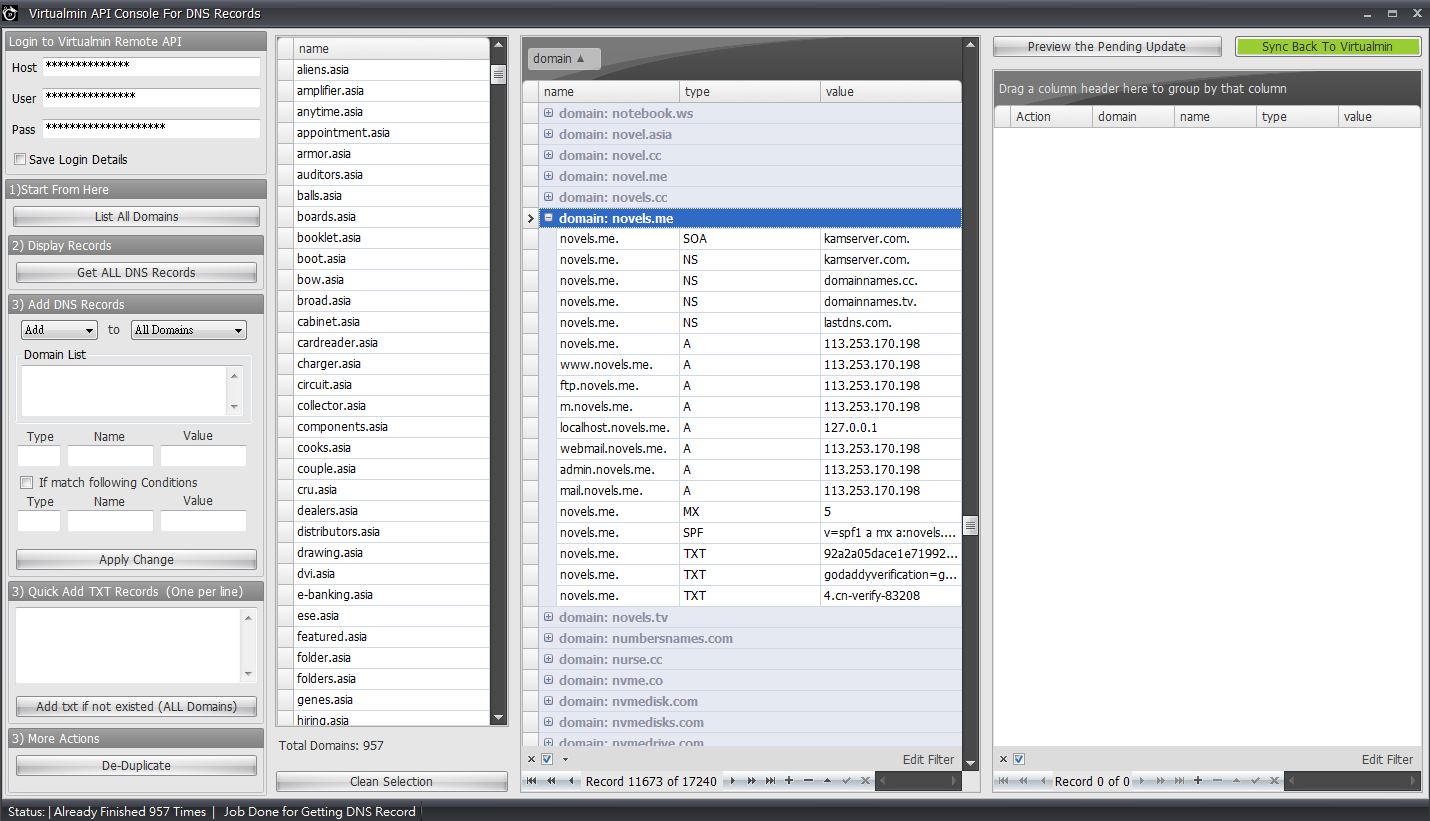Screen dimensions: 1430x821
Task: Expand the domain: novel.me group
Action: pos(548,175)
